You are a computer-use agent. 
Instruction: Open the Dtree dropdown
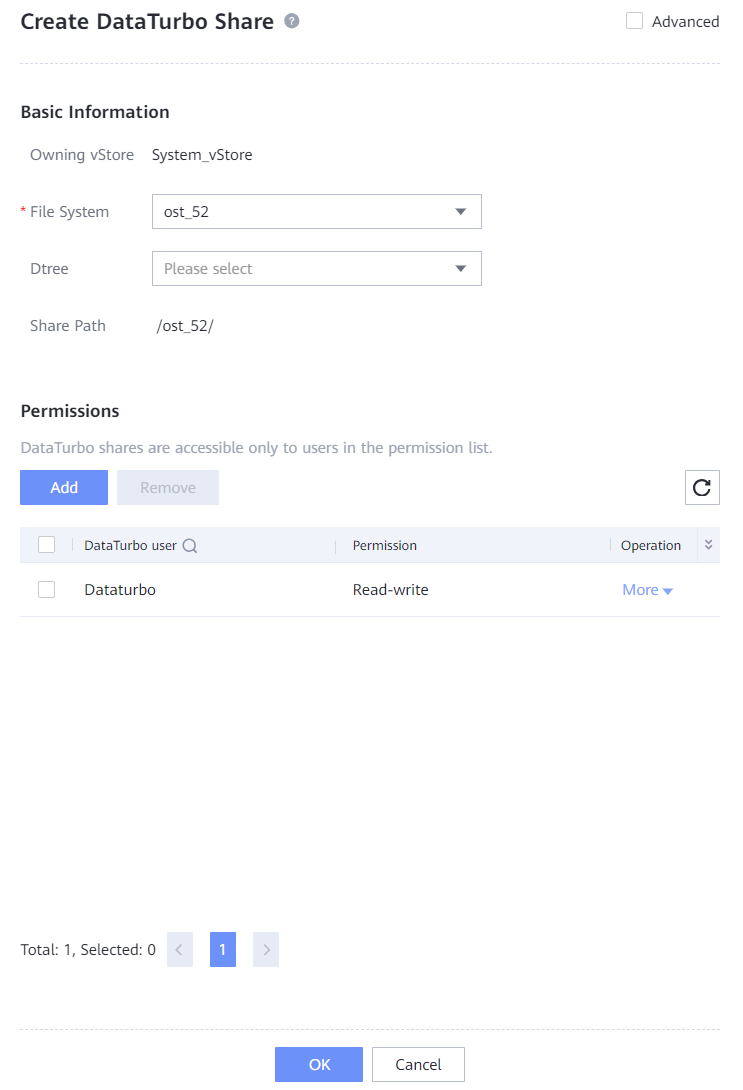tap(316, 269)
